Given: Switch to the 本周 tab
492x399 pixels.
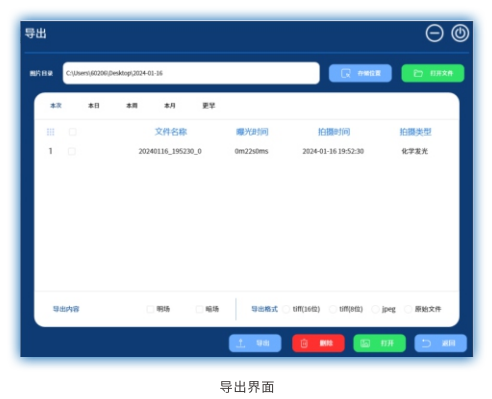Looking at the screenshot, I should [x=132, y=106].
